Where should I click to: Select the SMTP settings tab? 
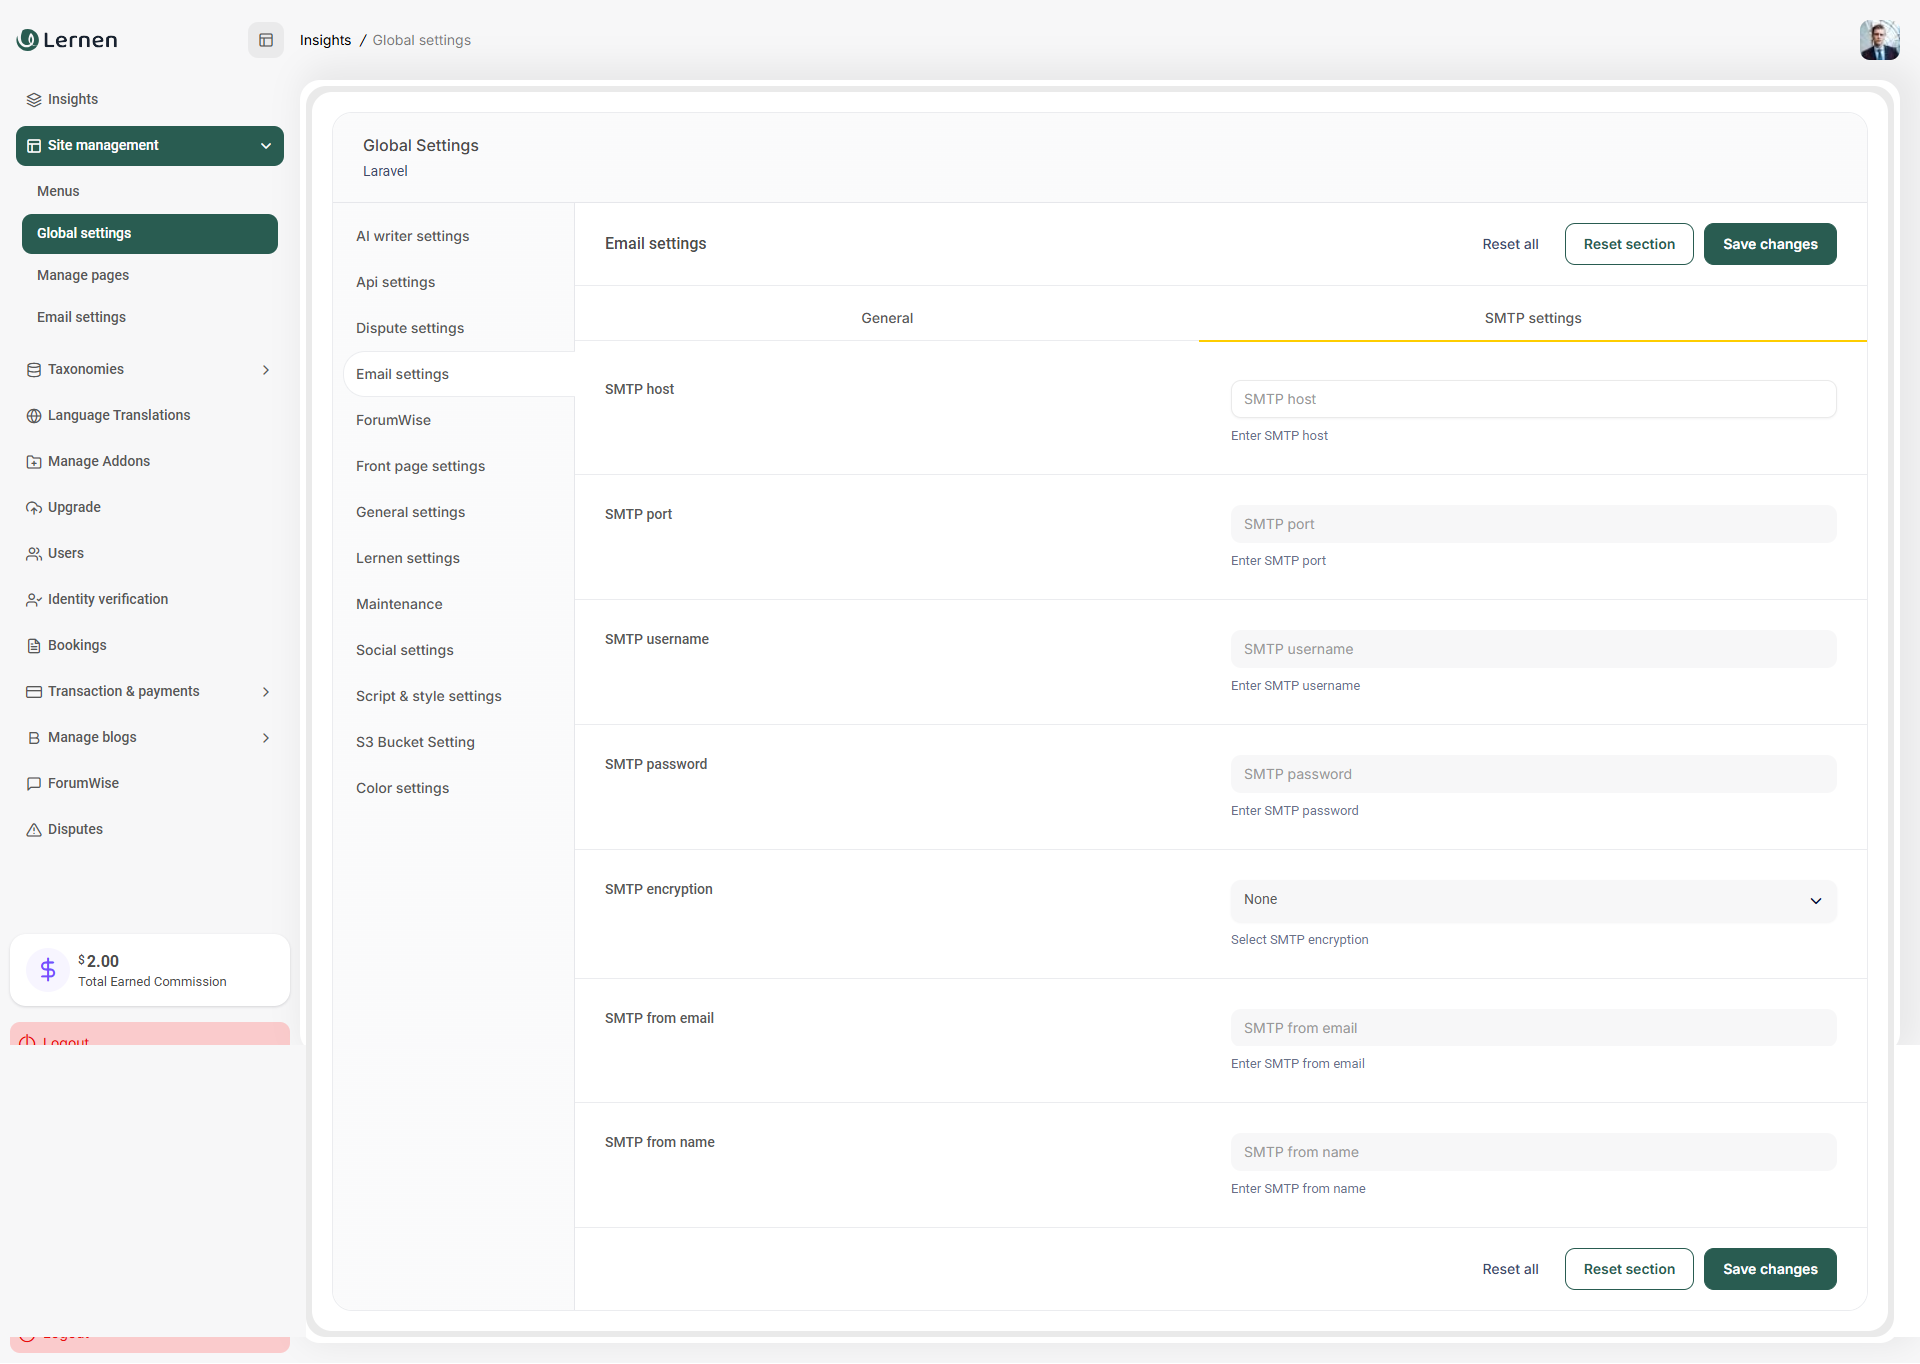pyautogui.click(x=1532, y=318)
